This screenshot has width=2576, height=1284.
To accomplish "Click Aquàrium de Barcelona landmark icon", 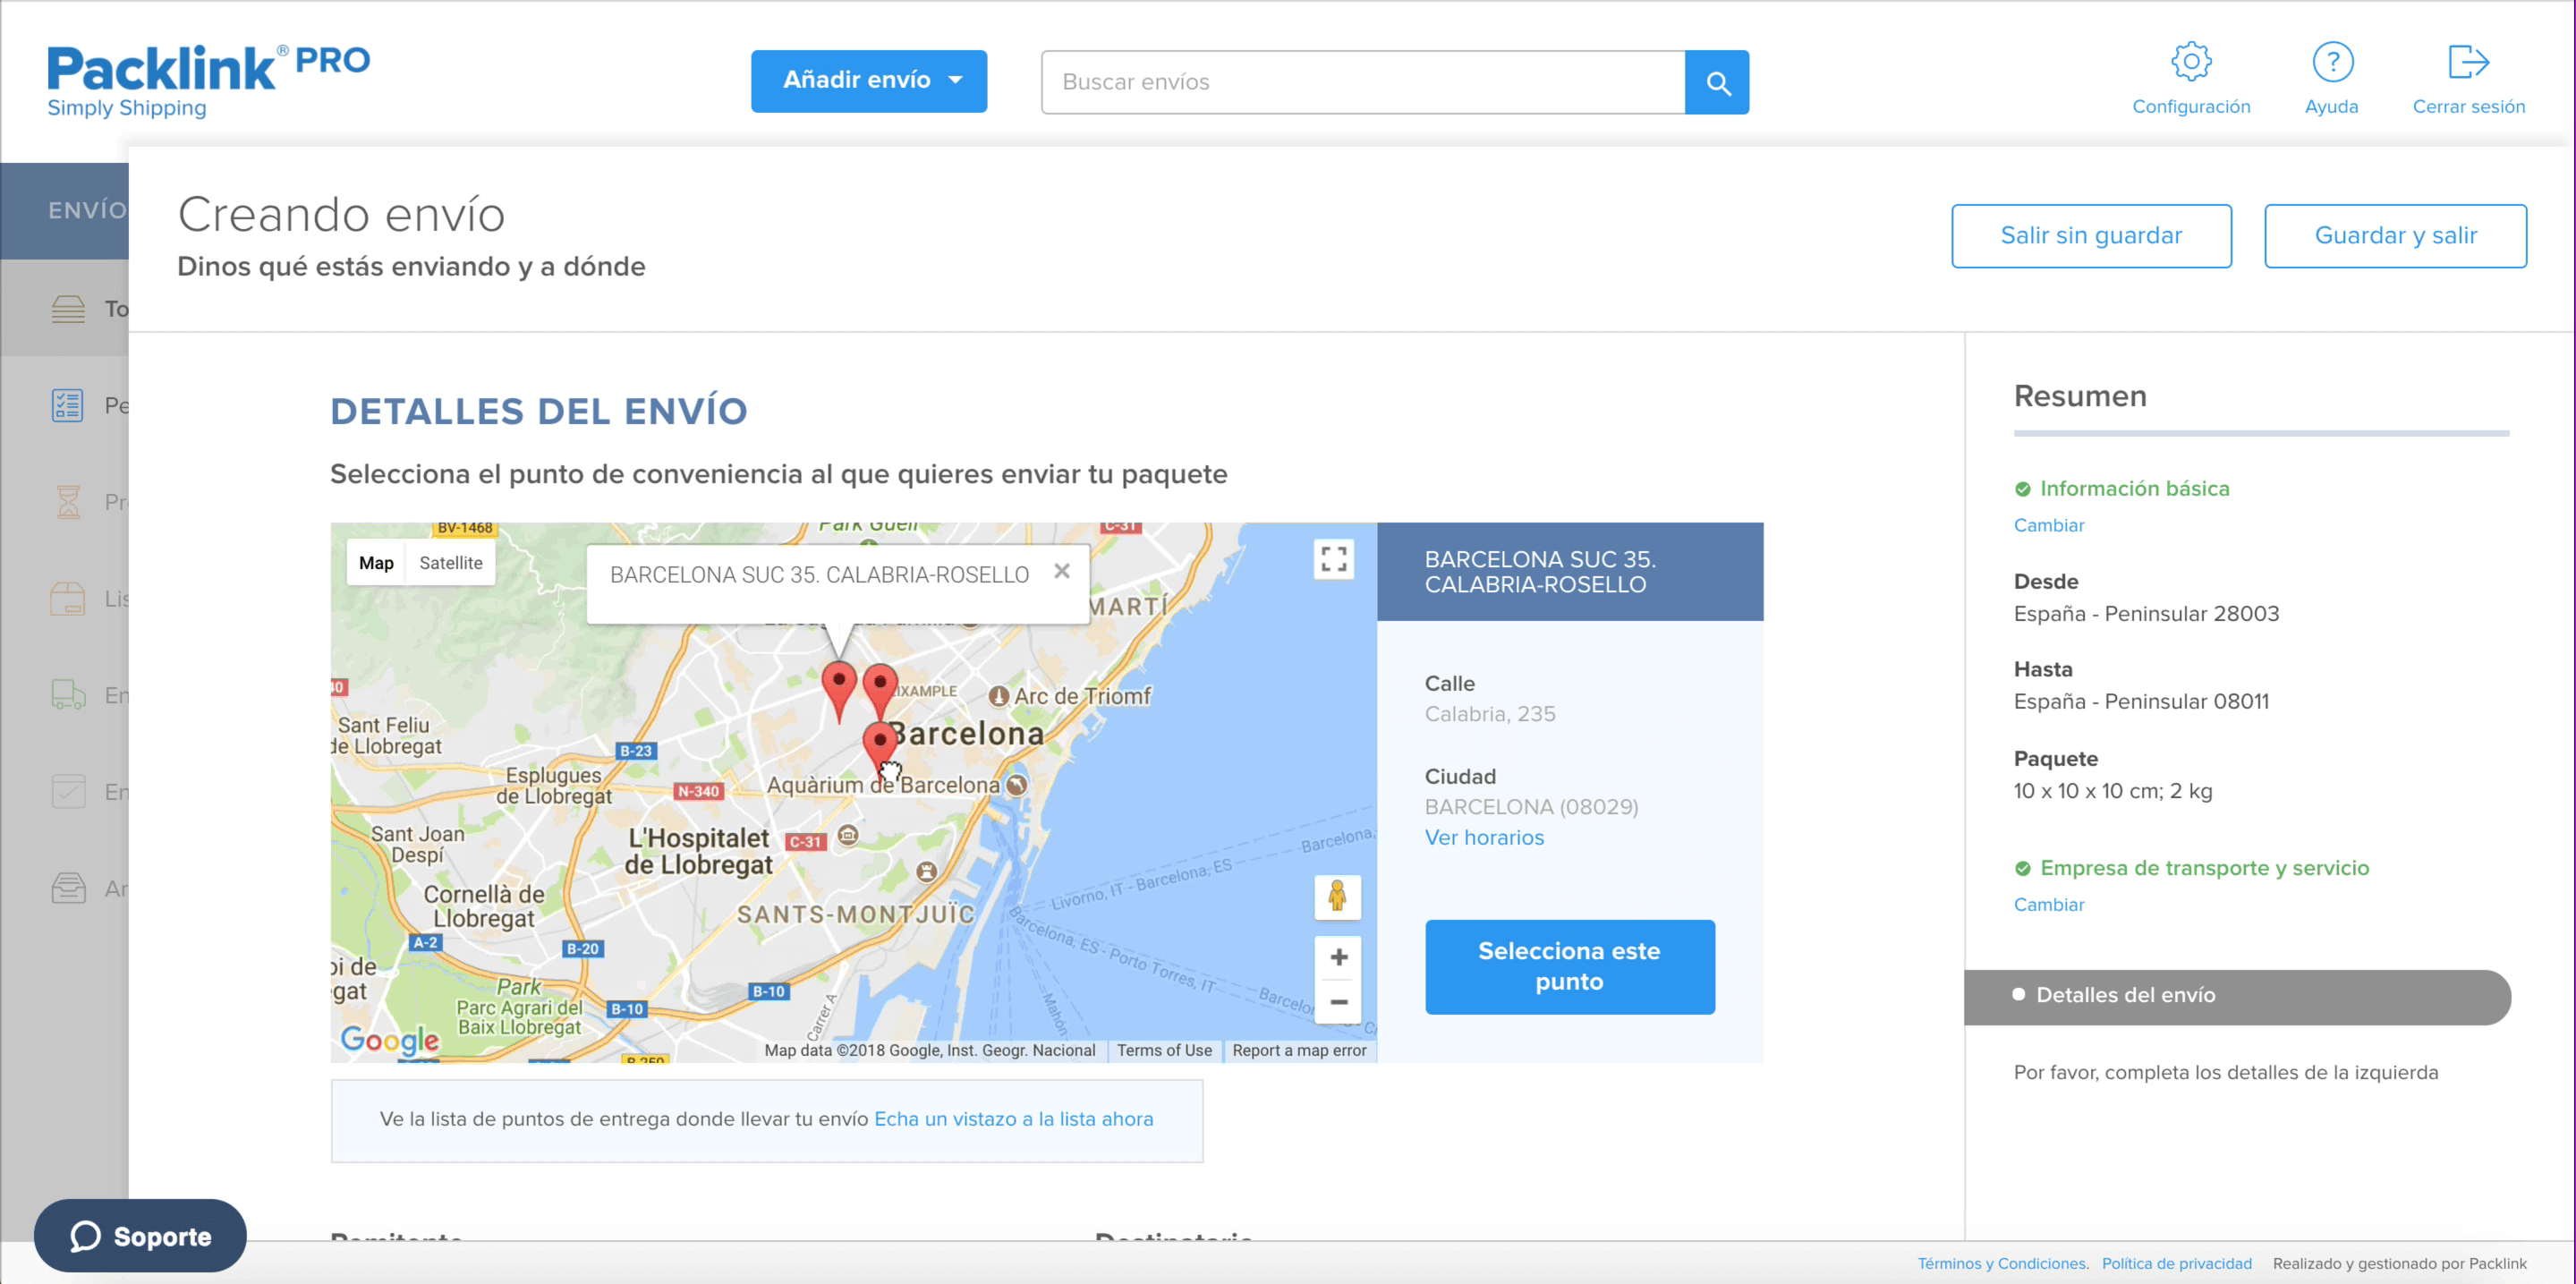I will tap(1017, 785).
